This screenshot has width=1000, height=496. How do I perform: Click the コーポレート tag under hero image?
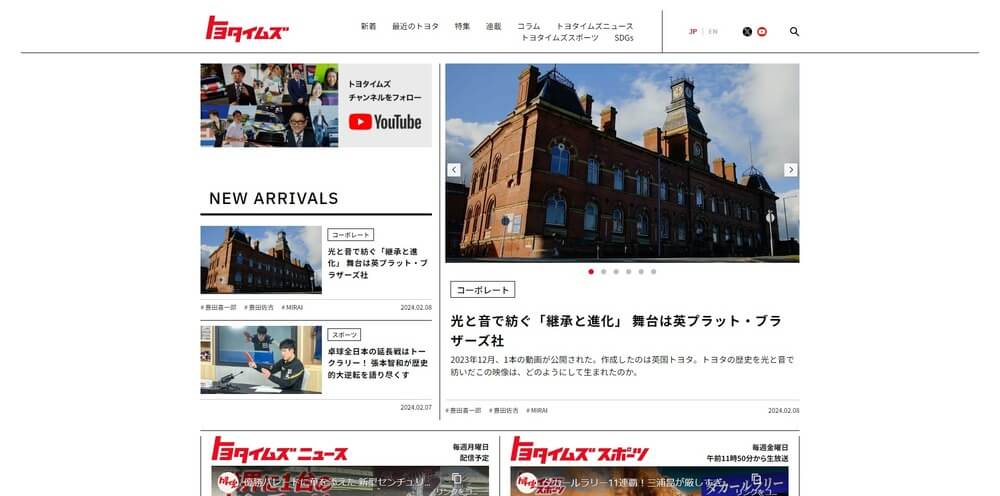pyautogui.click(x=483, y=289)
